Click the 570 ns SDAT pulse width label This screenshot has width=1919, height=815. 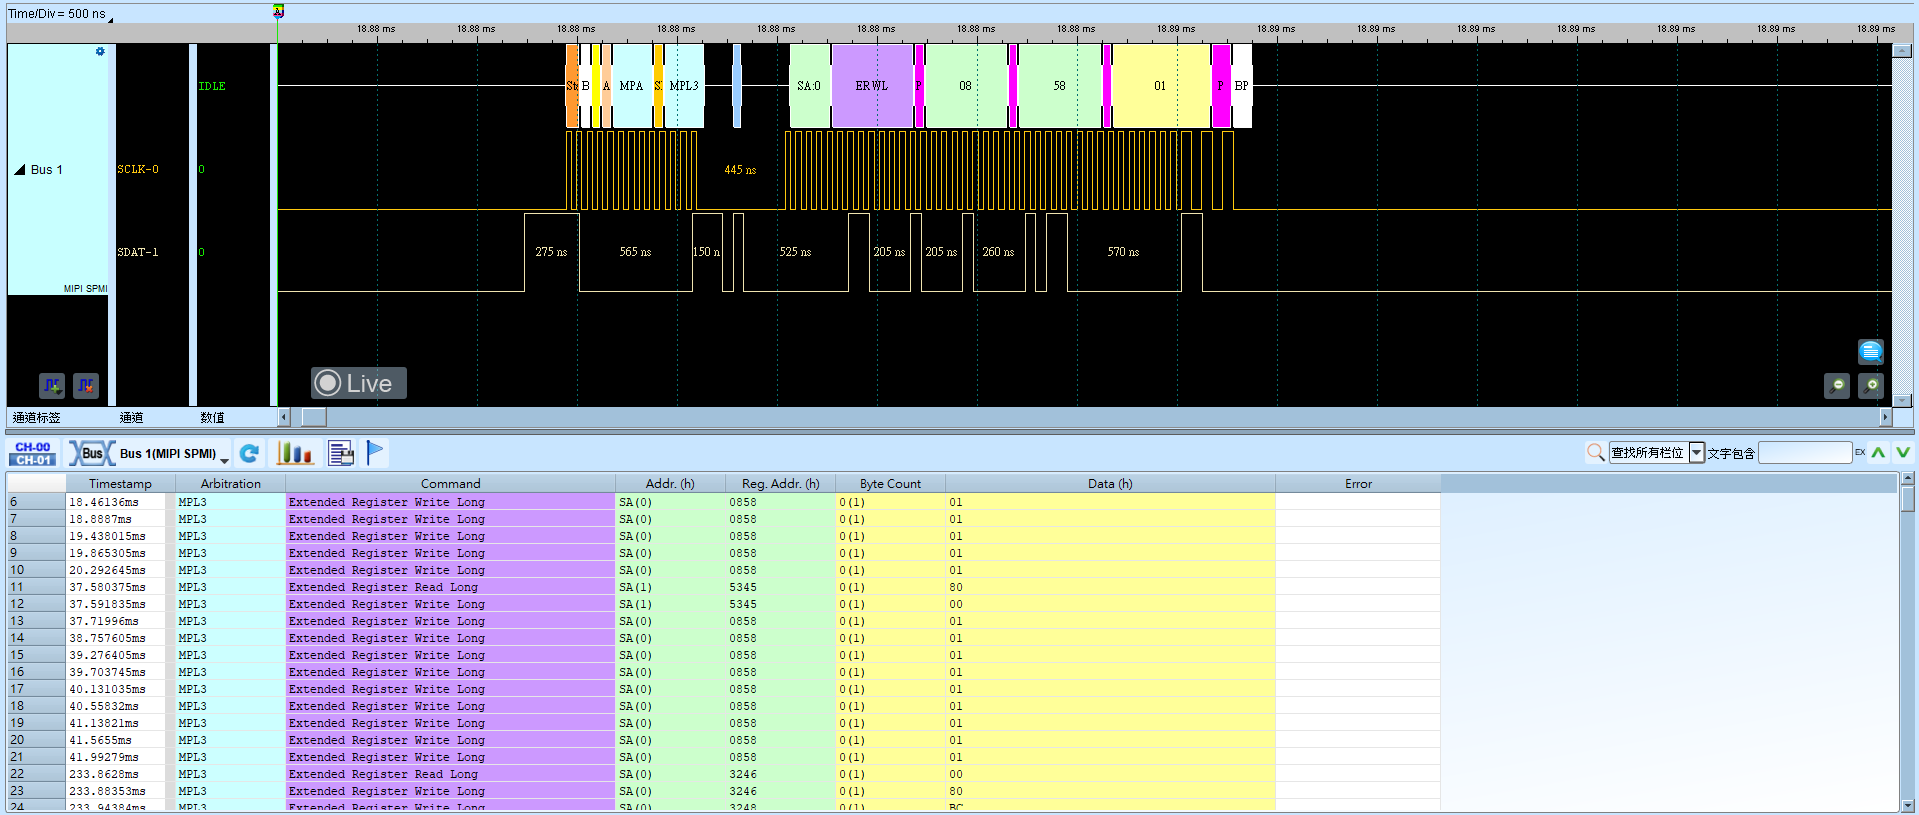click(x=1123, y=252)
